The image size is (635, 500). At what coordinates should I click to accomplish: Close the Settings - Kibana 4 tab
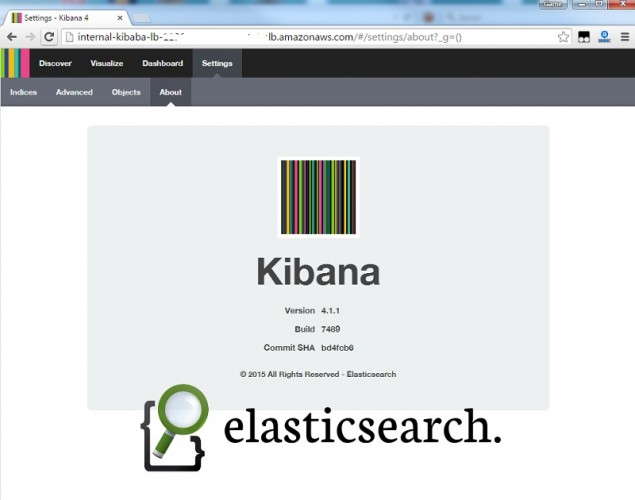[120, 18]
